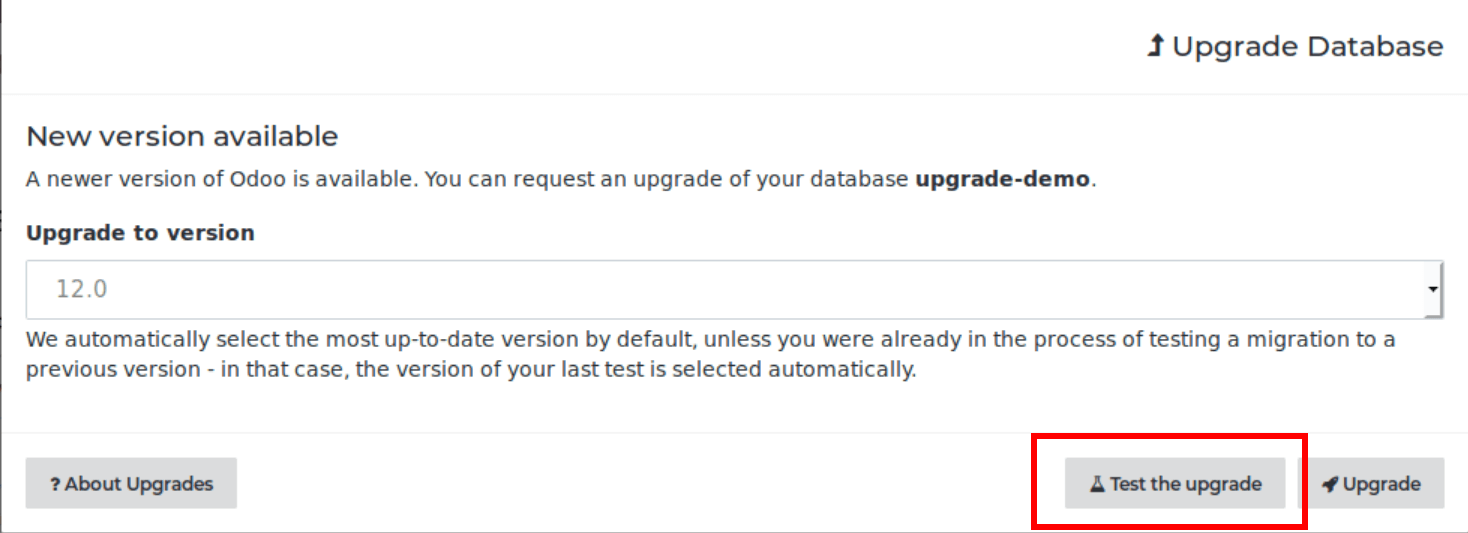1468x533 pixels.
Task: Open the About Upgrades help button
Action: [x=131, y=484]
